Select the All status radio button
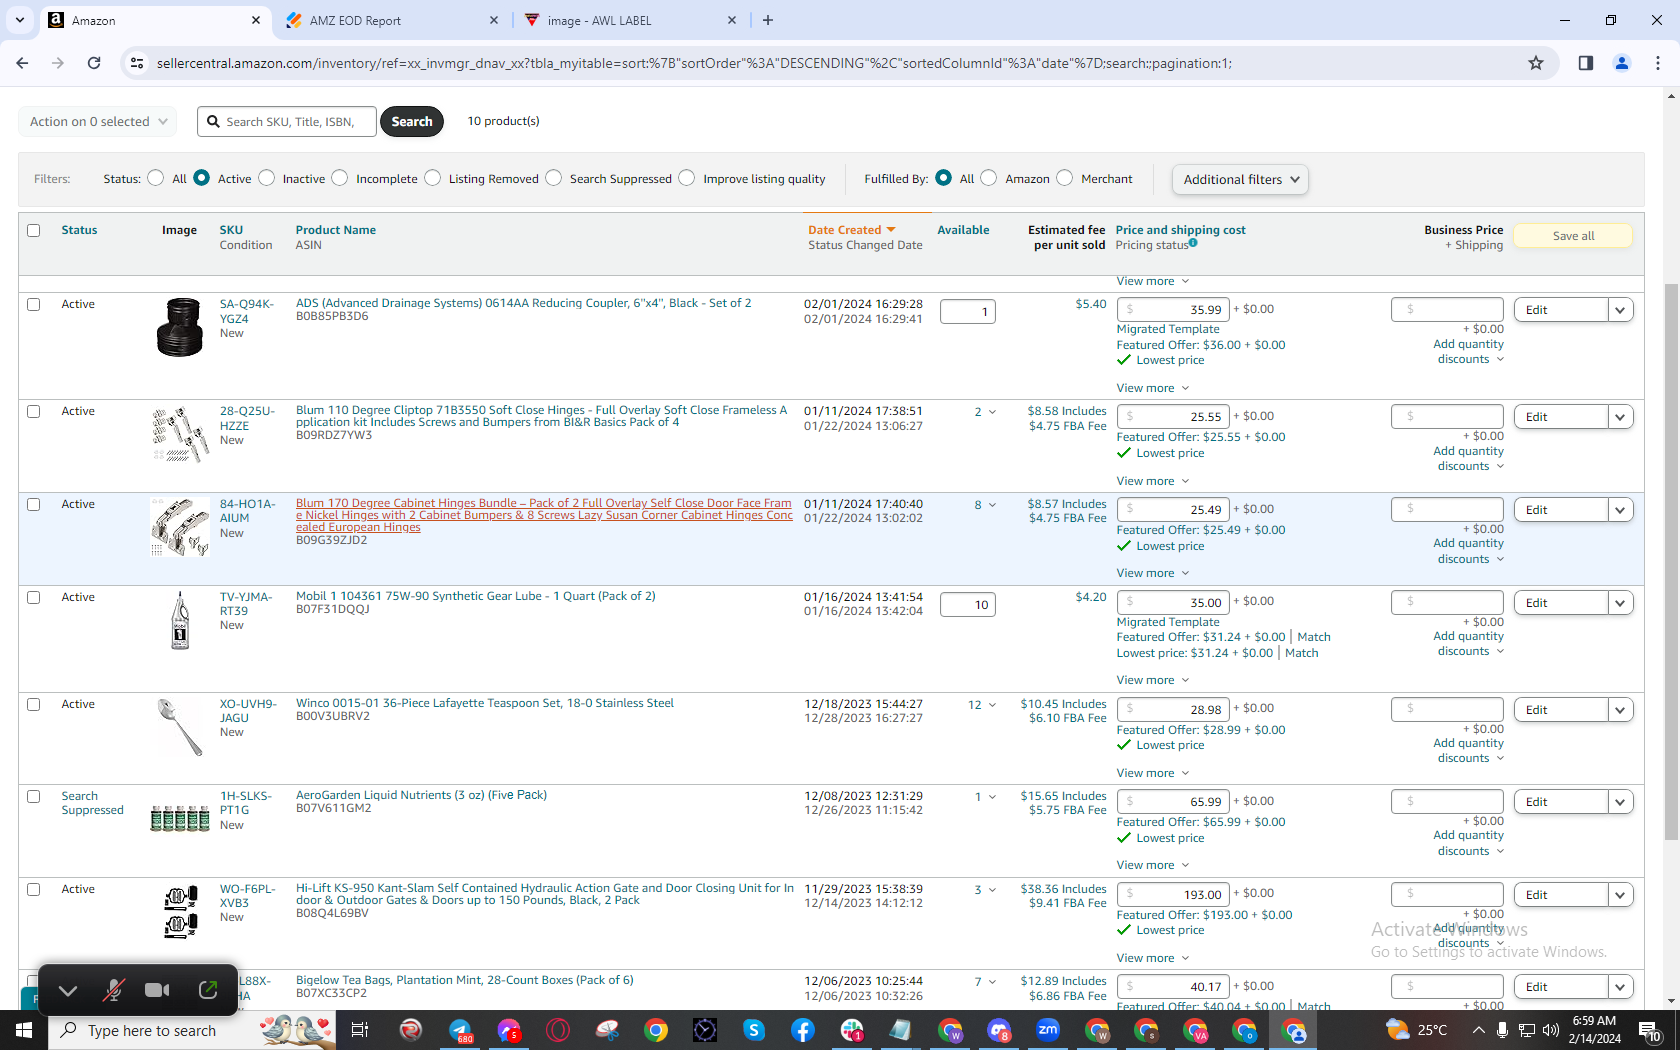Image resolution: width=1680 pixels, height=1050 pixels. pos(155,178)
